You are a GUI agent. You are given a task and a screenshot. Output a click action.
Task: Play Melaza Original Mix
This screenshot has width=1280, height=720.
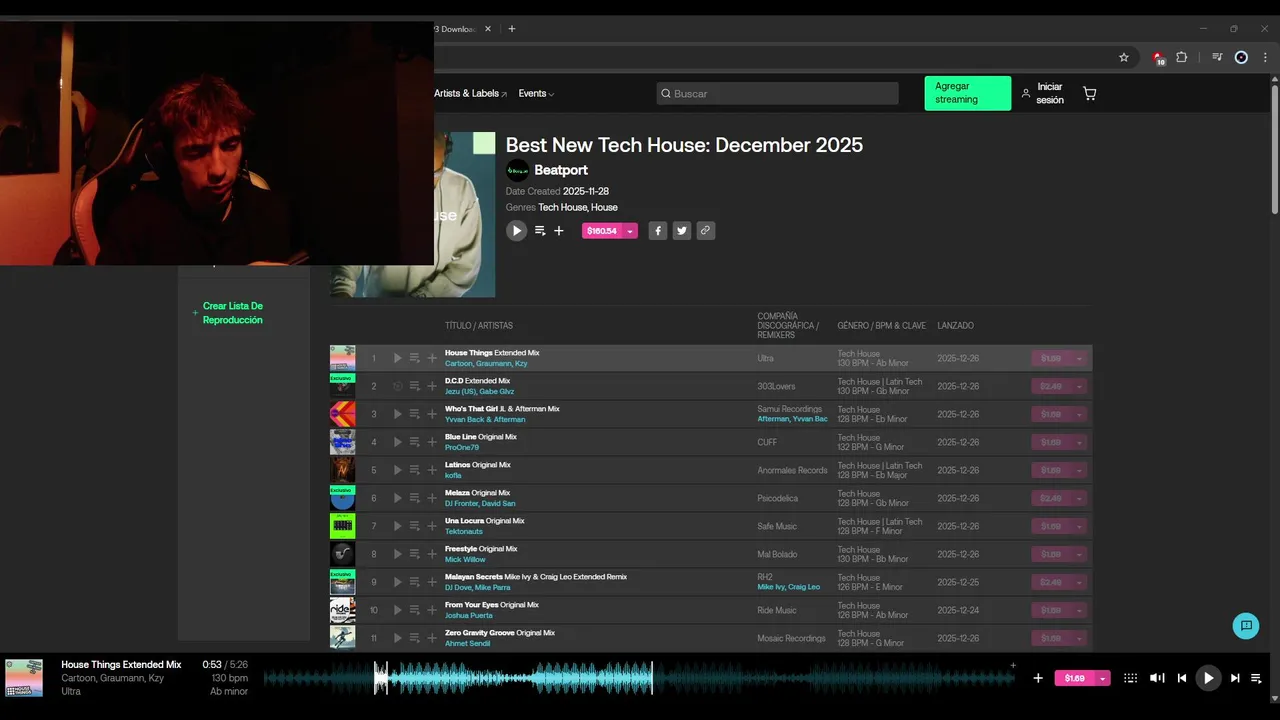tap(397, 498)
